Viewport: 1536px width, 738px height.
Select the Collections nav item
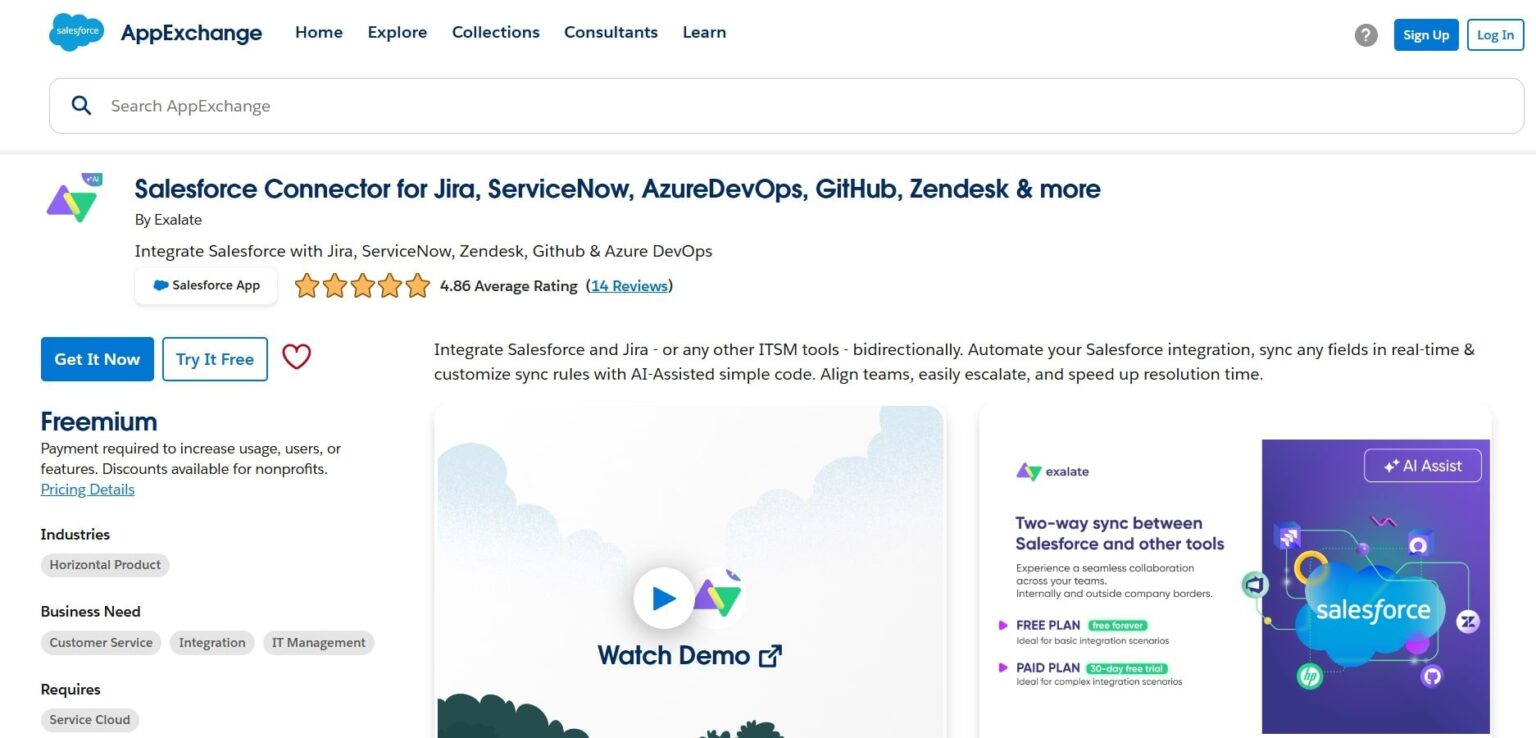coord(495,32)
